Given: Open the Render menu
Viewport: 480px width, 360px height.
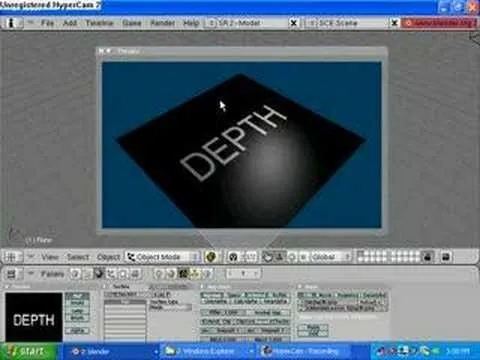Looking at the screenshot, I should point(163,23).
